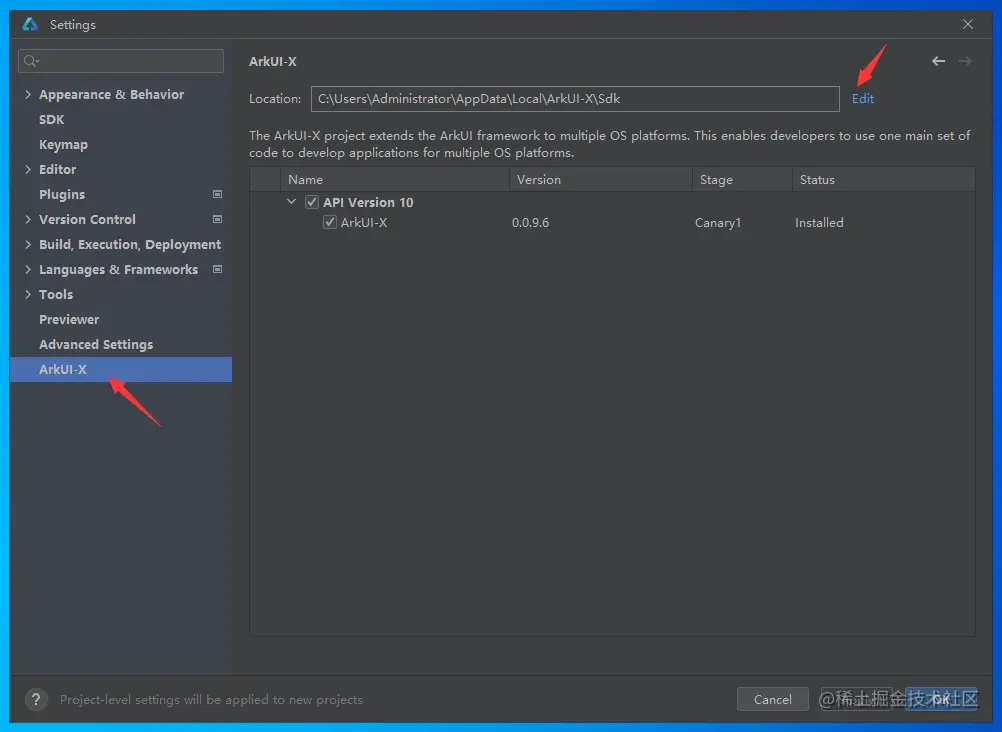Image resolution: width=1002 pixels, height=732 pixels.
Task: Select the Tools label in sidebar
Action: point(56,294)
